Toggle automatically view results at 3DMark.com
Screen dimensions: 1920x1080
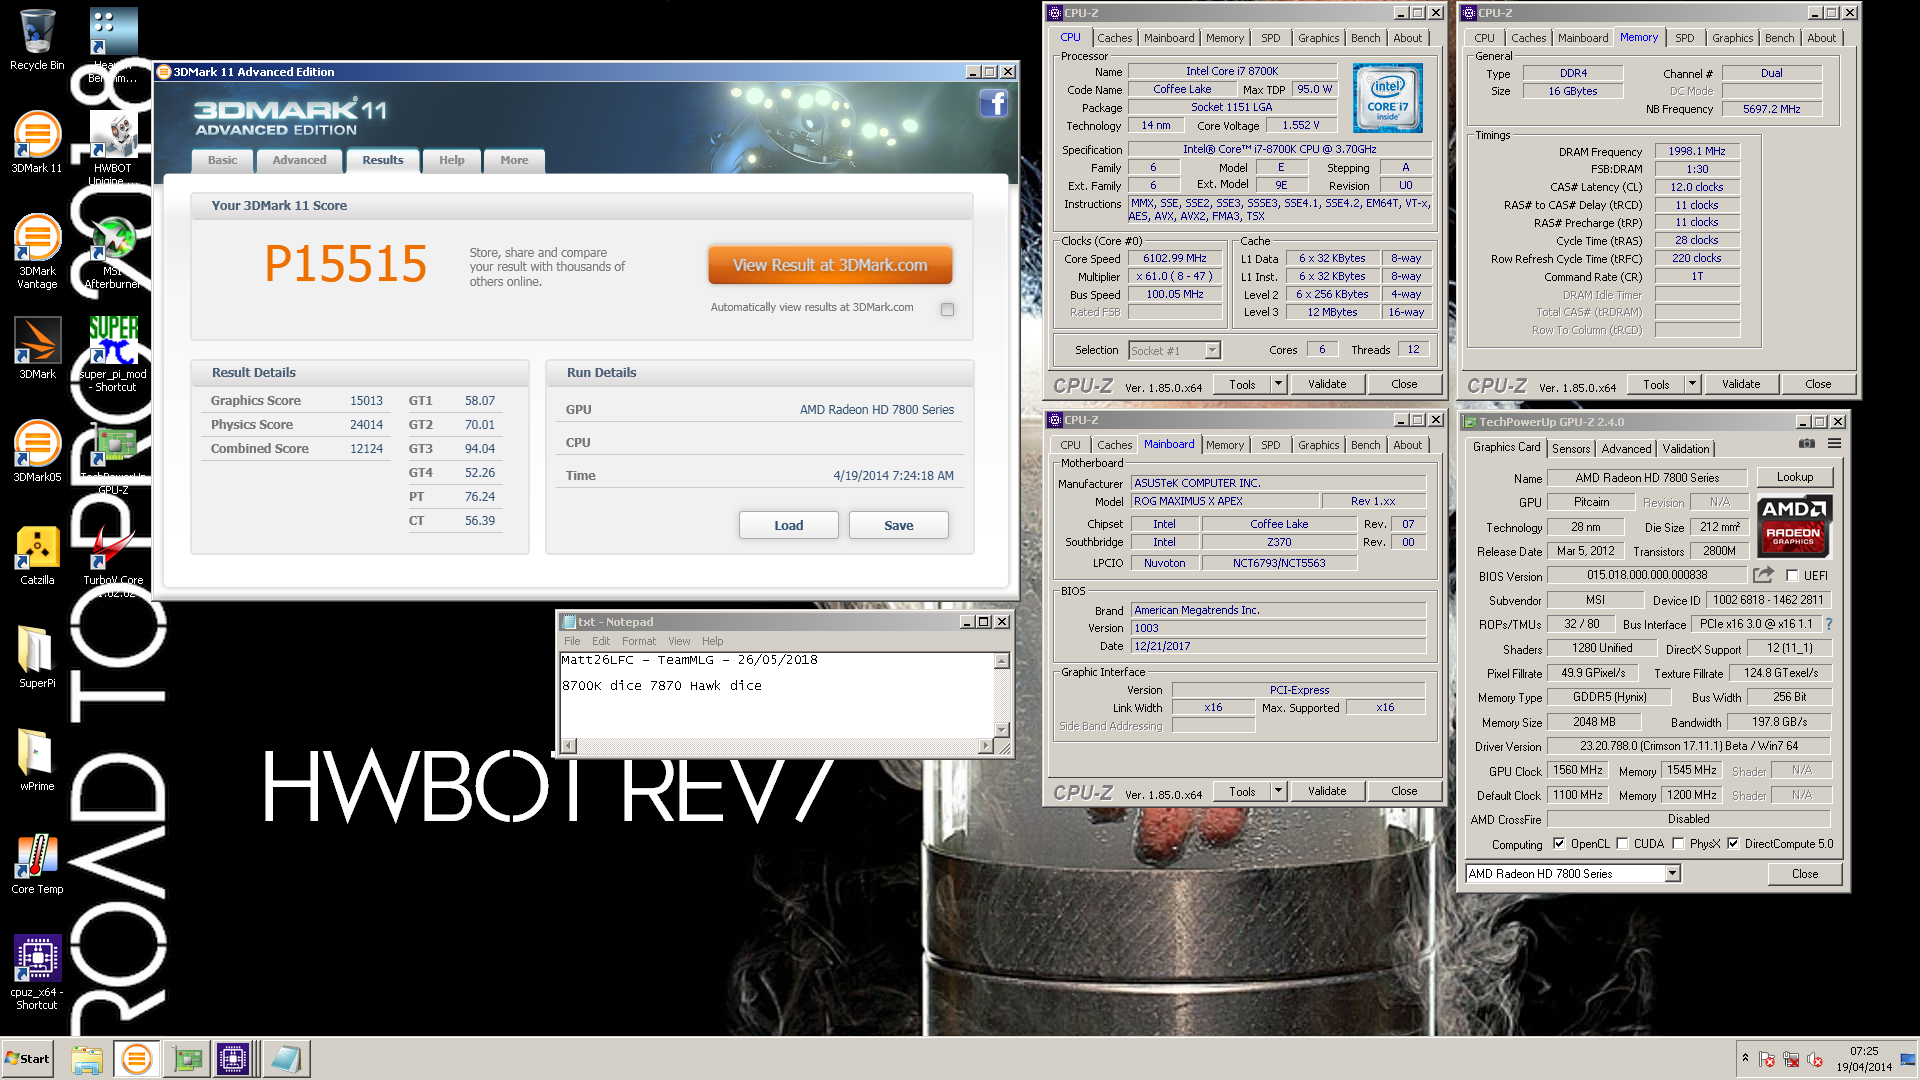coord(947,309)
